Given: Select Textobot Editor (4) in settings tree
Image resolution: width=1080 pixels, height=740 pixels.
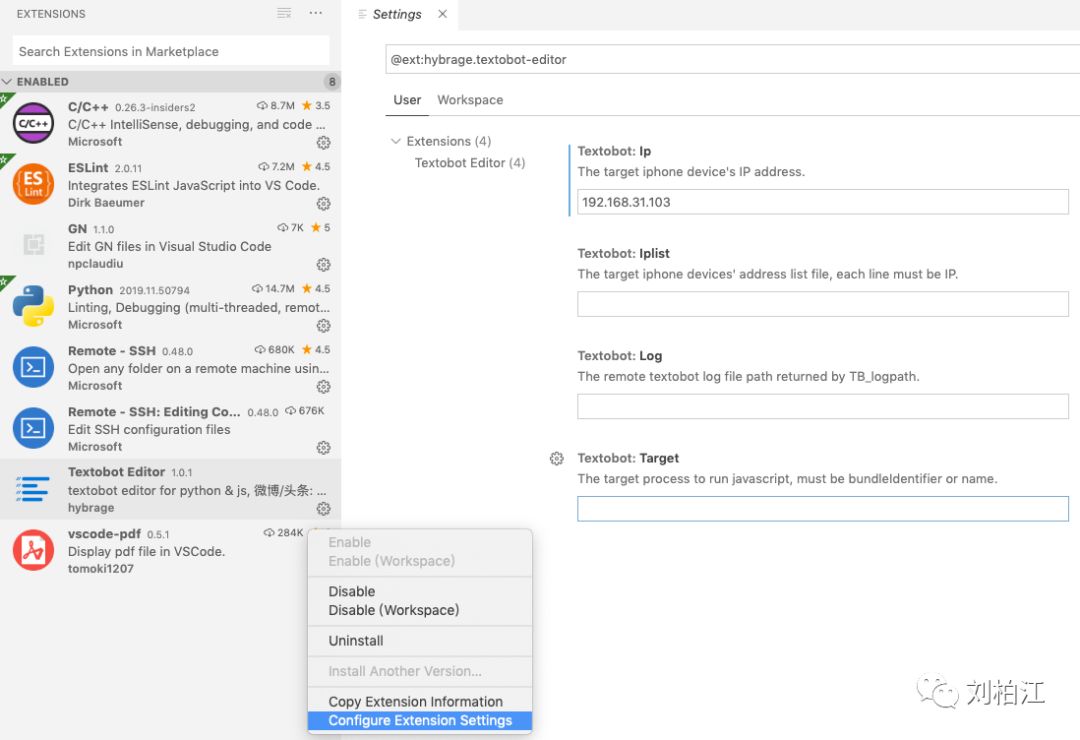Looking at the screenshot, I should coord(470,163).
